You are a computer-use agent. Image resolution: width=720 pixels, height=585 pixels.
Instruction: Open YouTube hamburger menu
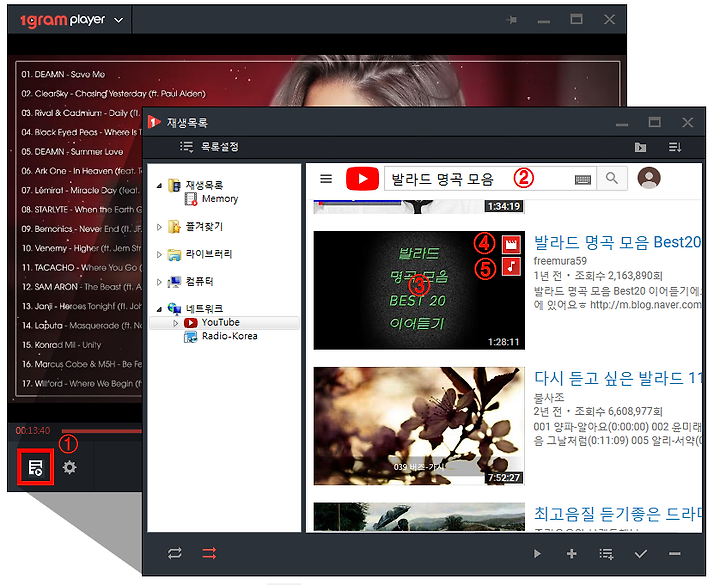tap(326, 178)
